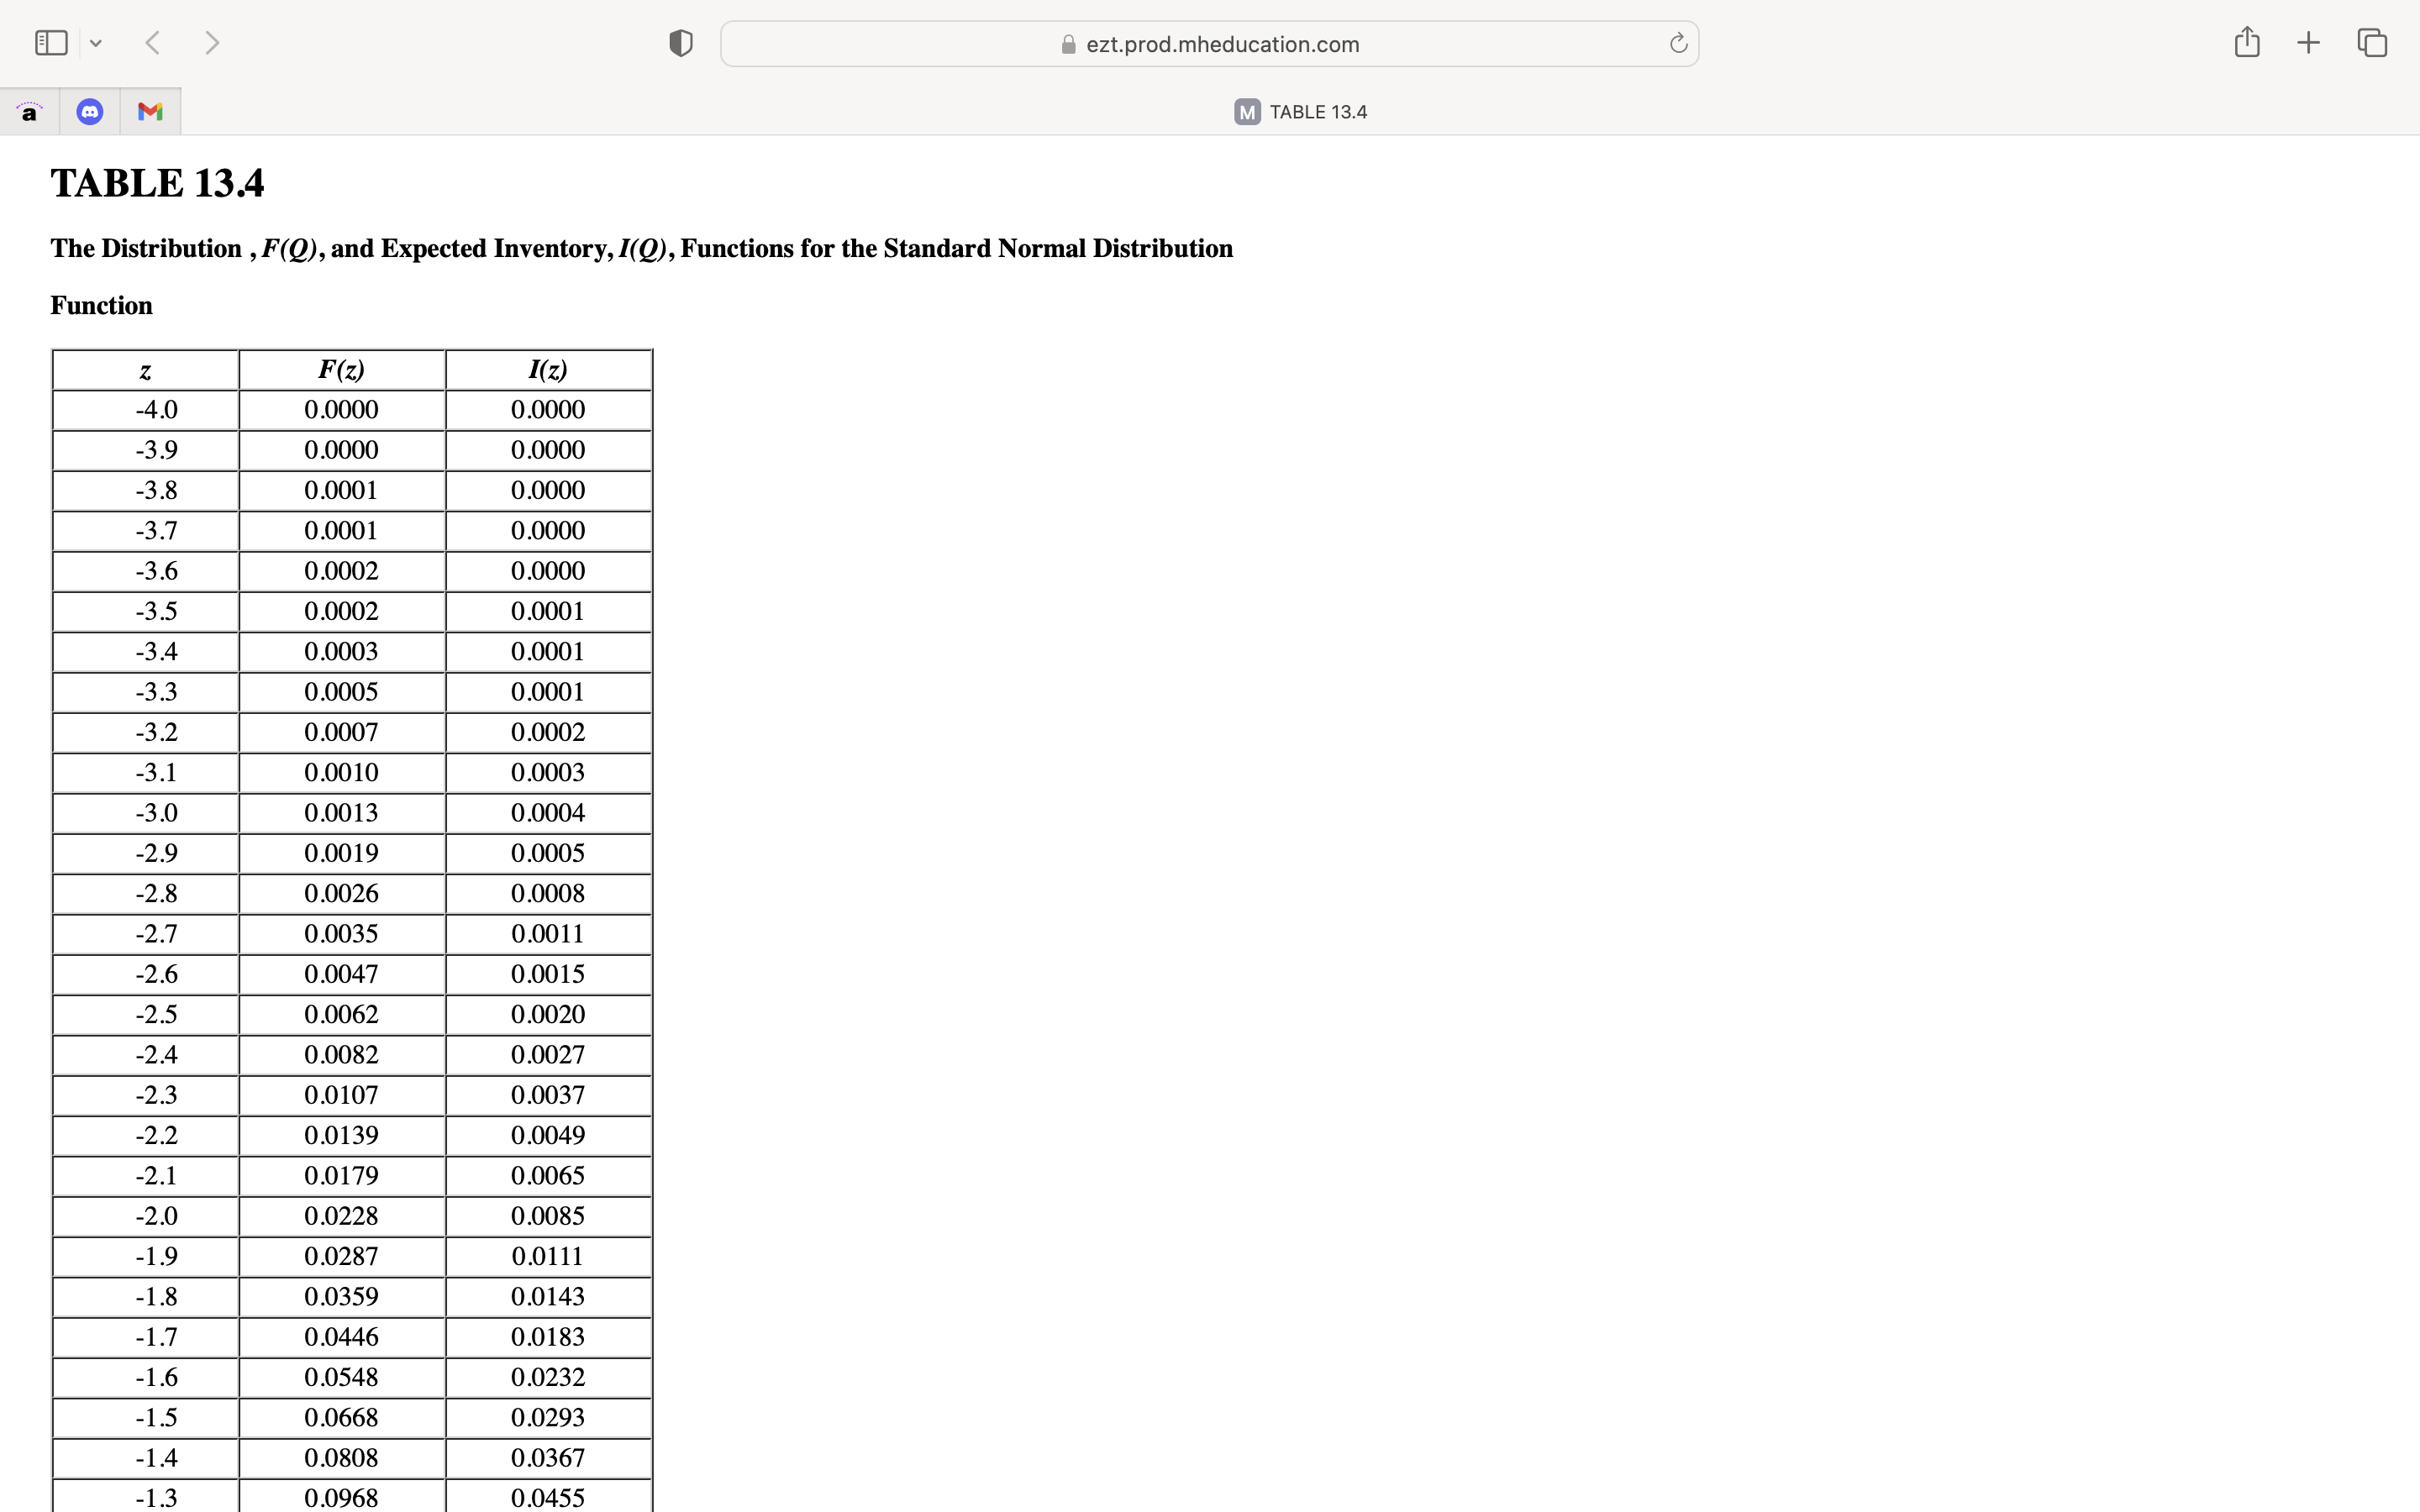2420x1512 pixels.
Task: Click the address bar showing ezt.prod.mheducation.com
Action: [1222, 43]
